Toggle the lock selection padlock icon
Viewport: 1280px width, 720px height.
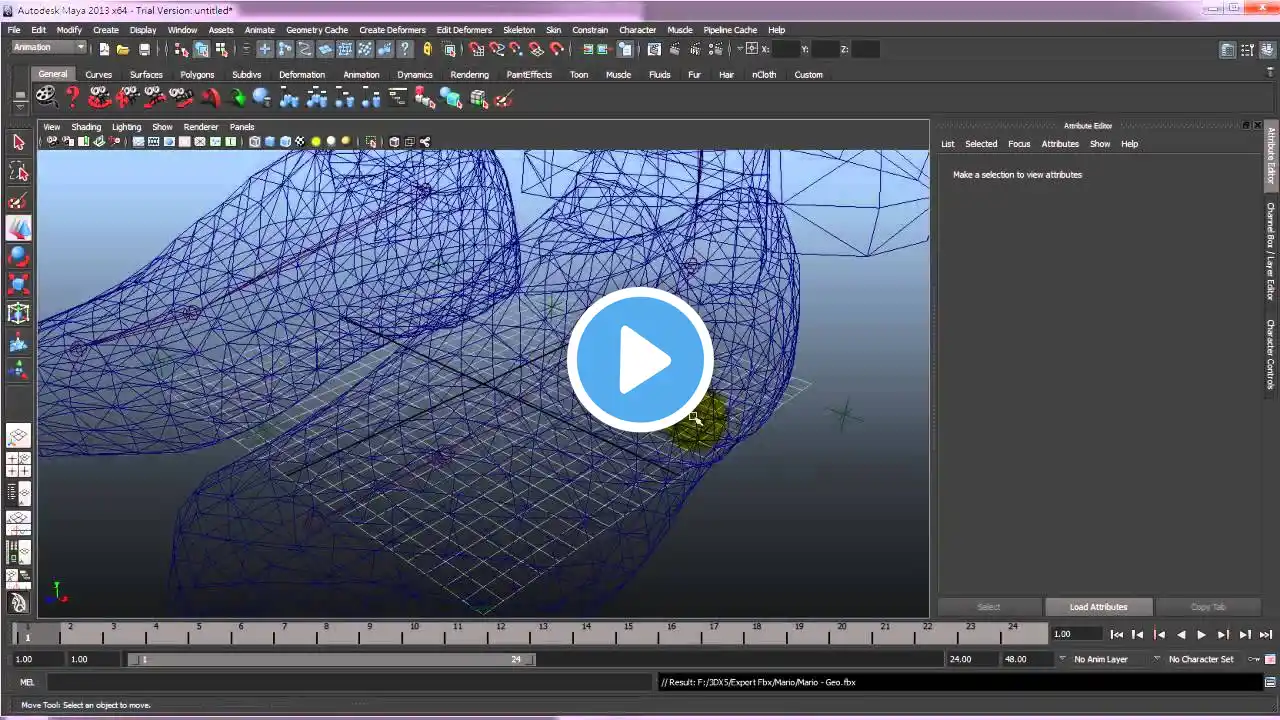[428, 49]
